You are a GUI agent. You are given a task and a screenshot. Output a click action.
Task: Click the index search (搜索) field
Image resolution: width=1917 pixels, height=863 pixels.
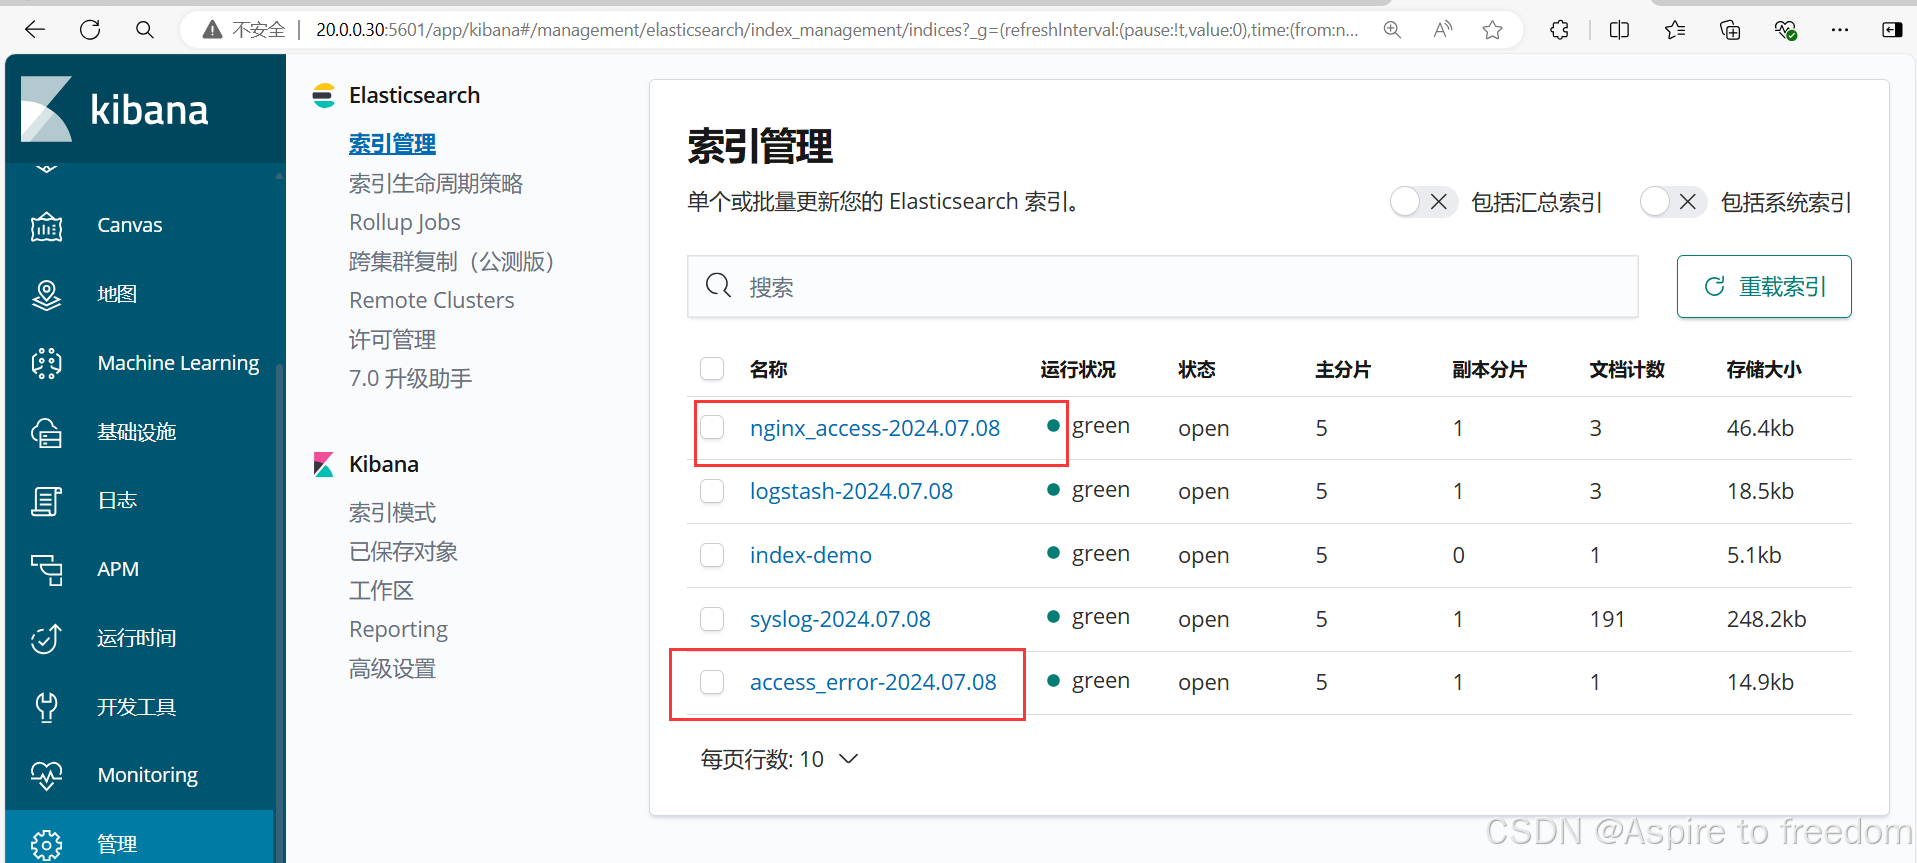tap(1162, 287)
